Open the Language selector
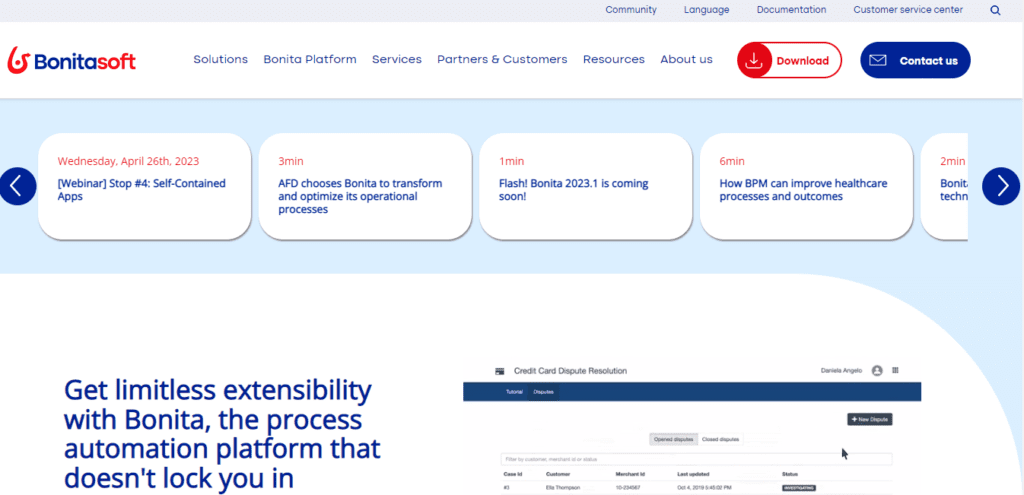 (x=707, y=10)
